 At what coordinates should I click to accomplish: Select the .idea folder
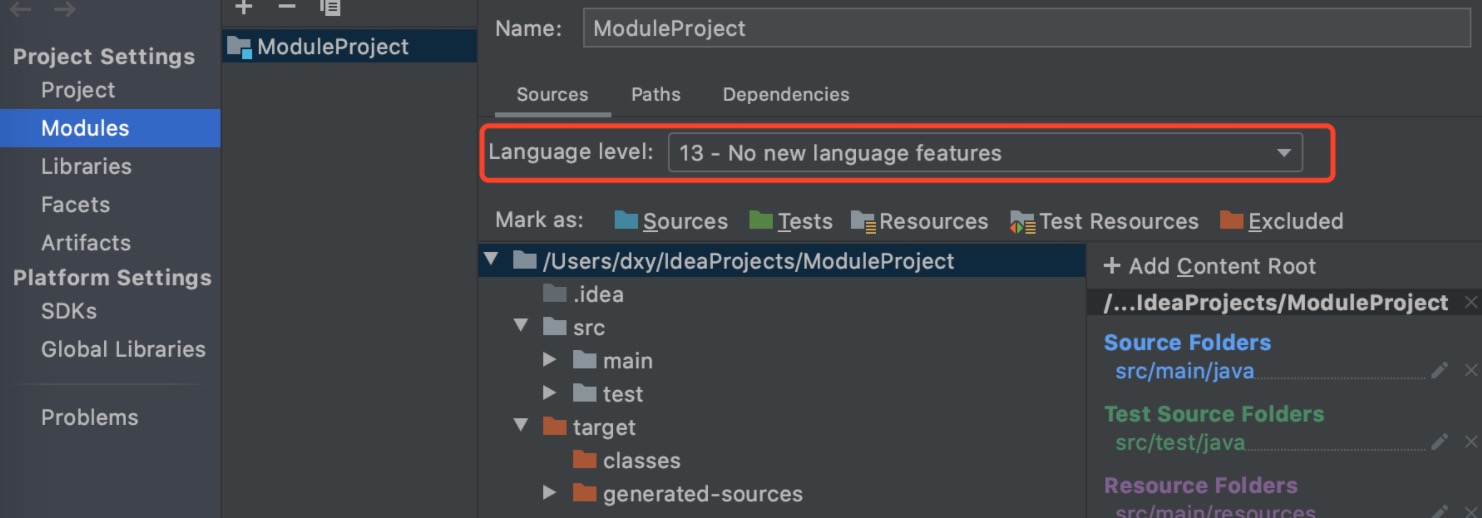tap(597, 294)
